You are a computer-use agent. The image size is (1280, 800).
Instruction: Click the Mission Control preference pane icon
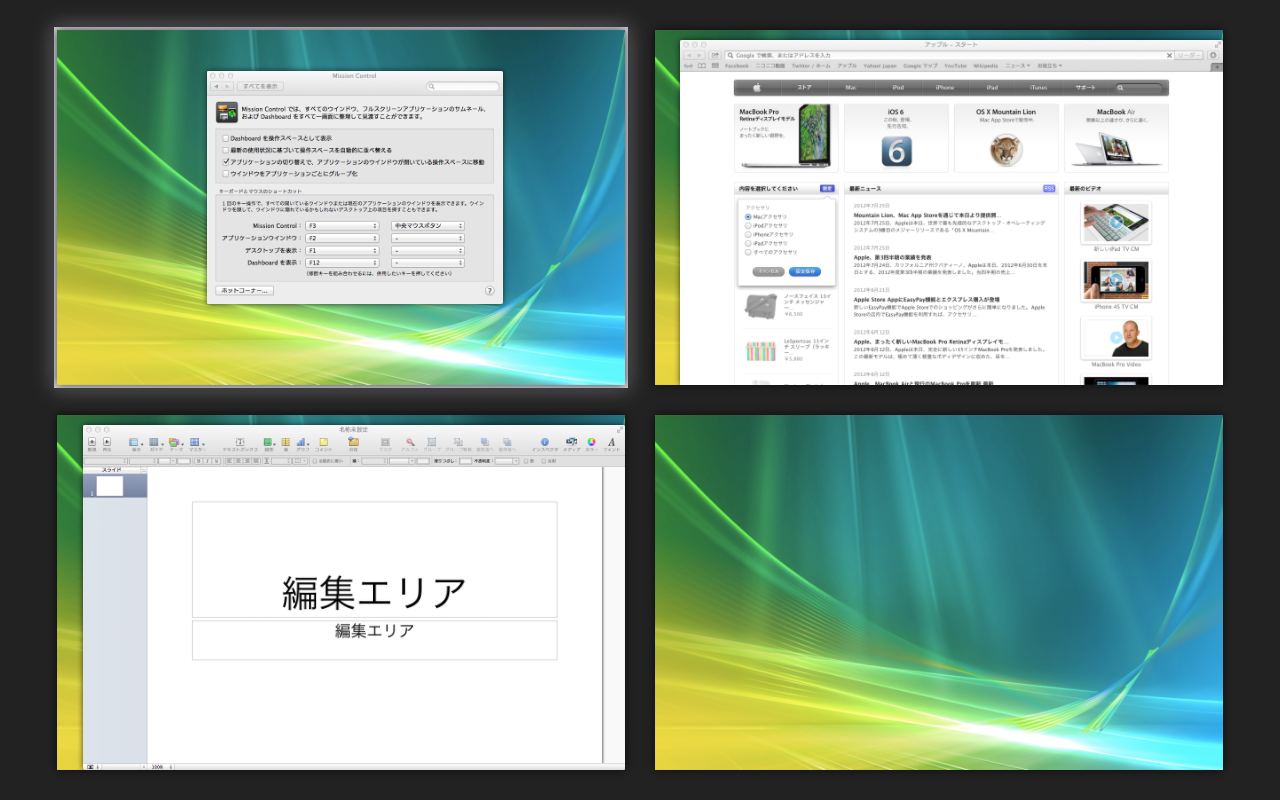tap(226, 113)
